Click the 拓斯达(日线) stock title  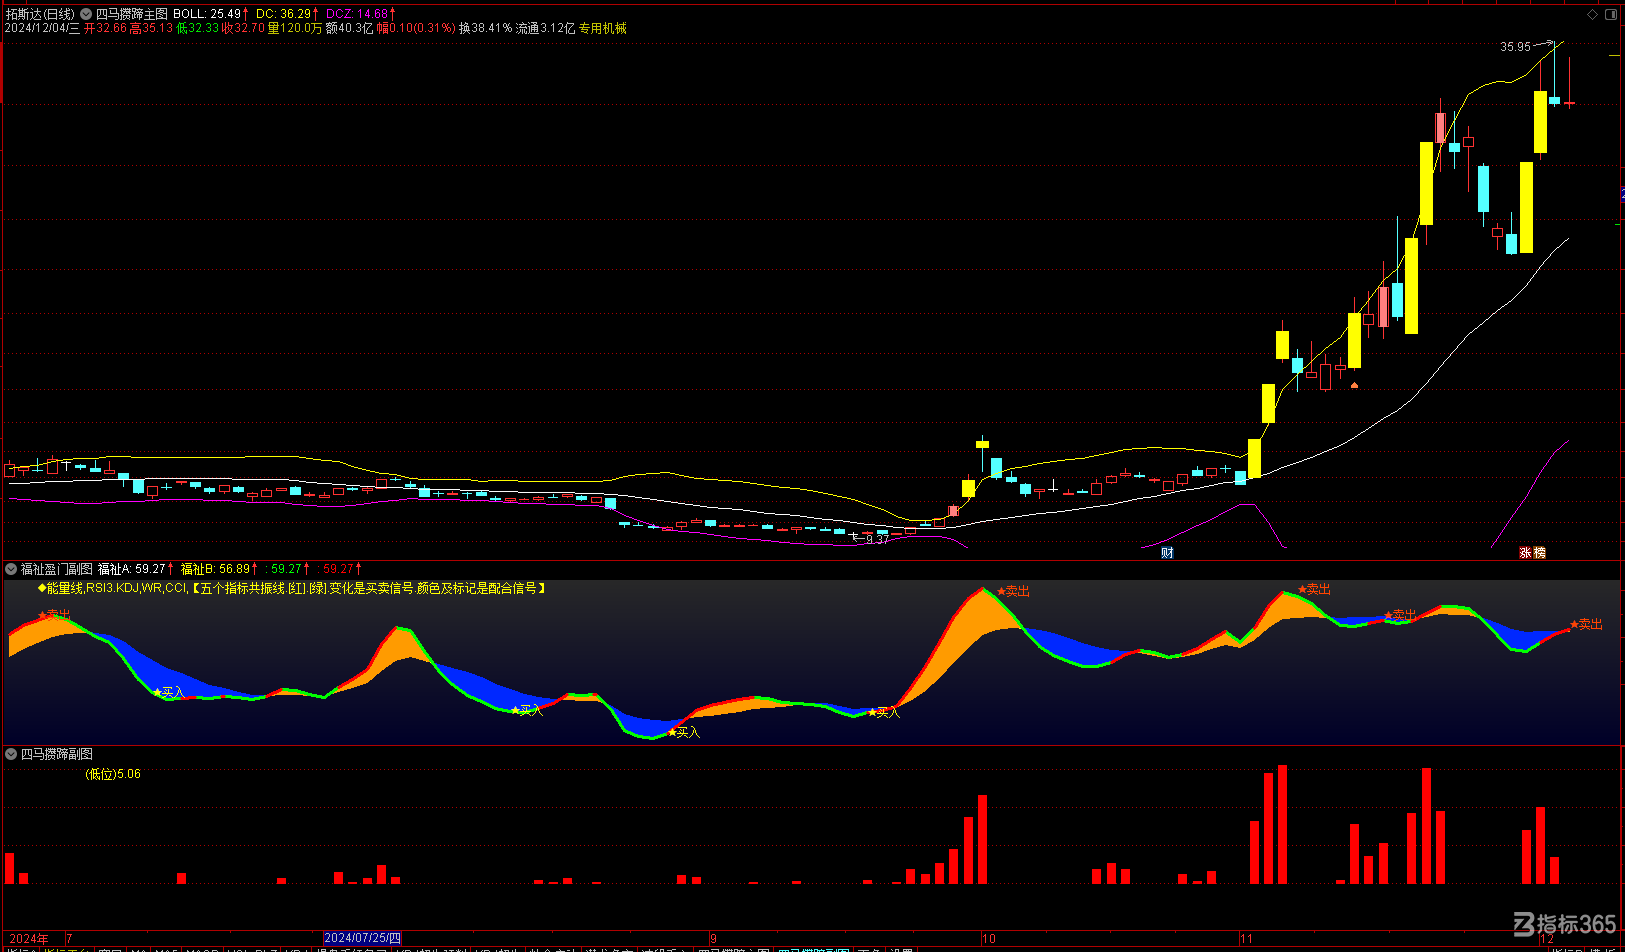point(40,14)
